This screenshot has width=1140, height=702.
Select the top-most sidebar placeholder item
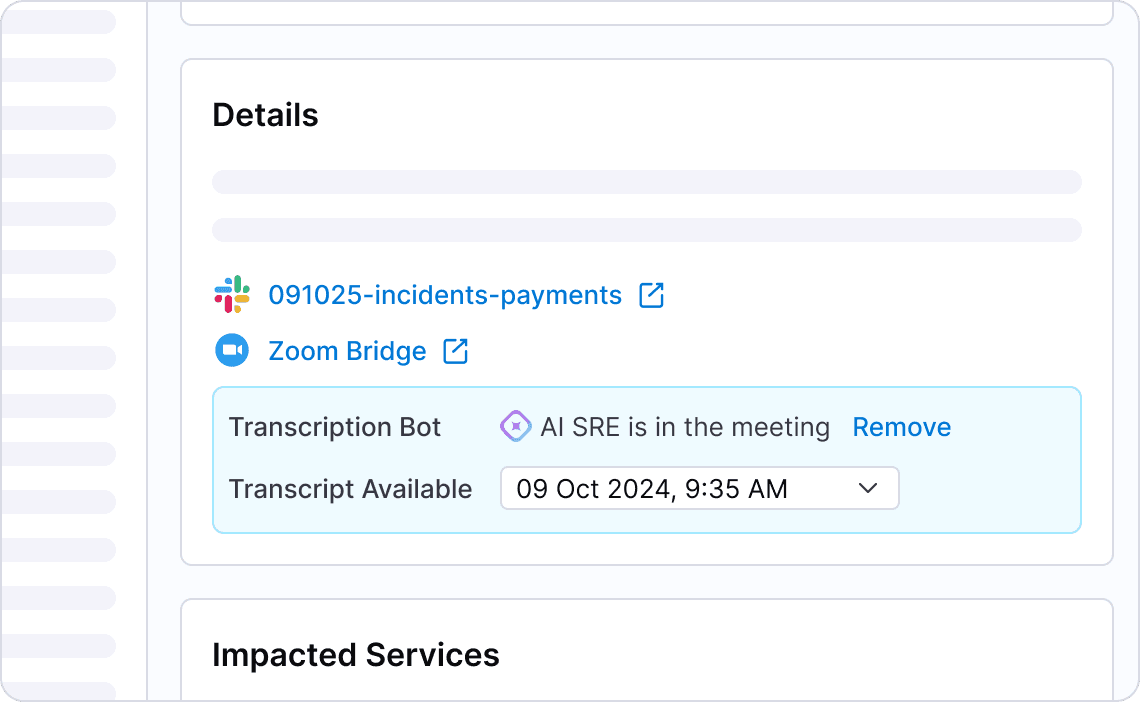point(58,22)
